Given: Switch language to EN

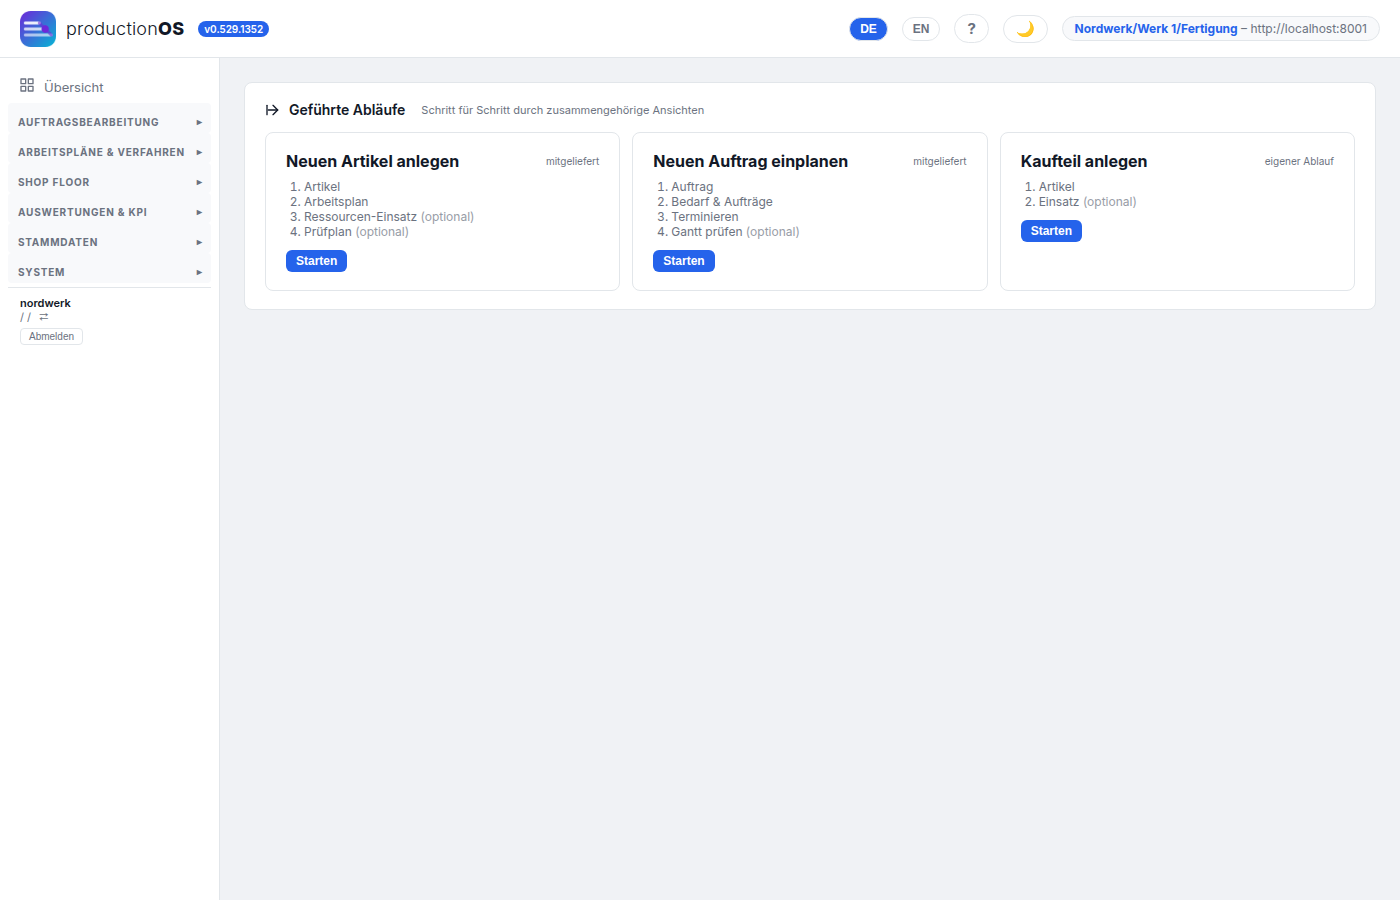Looking at the screenshot, I should (x=921, y=29).
